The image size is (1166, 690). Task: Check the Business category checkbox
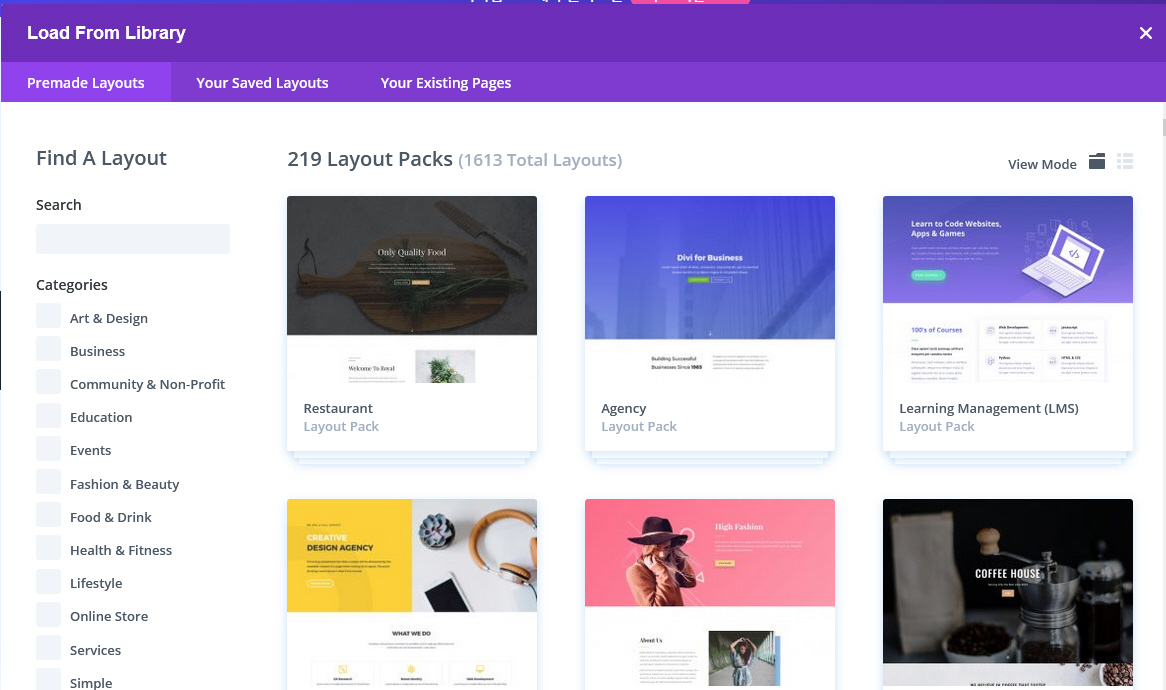click(x=48, y=349)
